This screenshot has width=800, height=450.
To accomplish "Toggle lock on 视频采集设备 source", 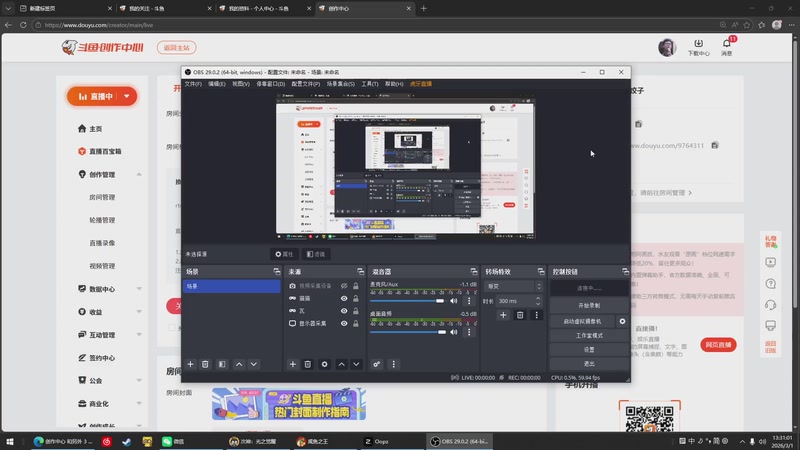I will point(356,286).
